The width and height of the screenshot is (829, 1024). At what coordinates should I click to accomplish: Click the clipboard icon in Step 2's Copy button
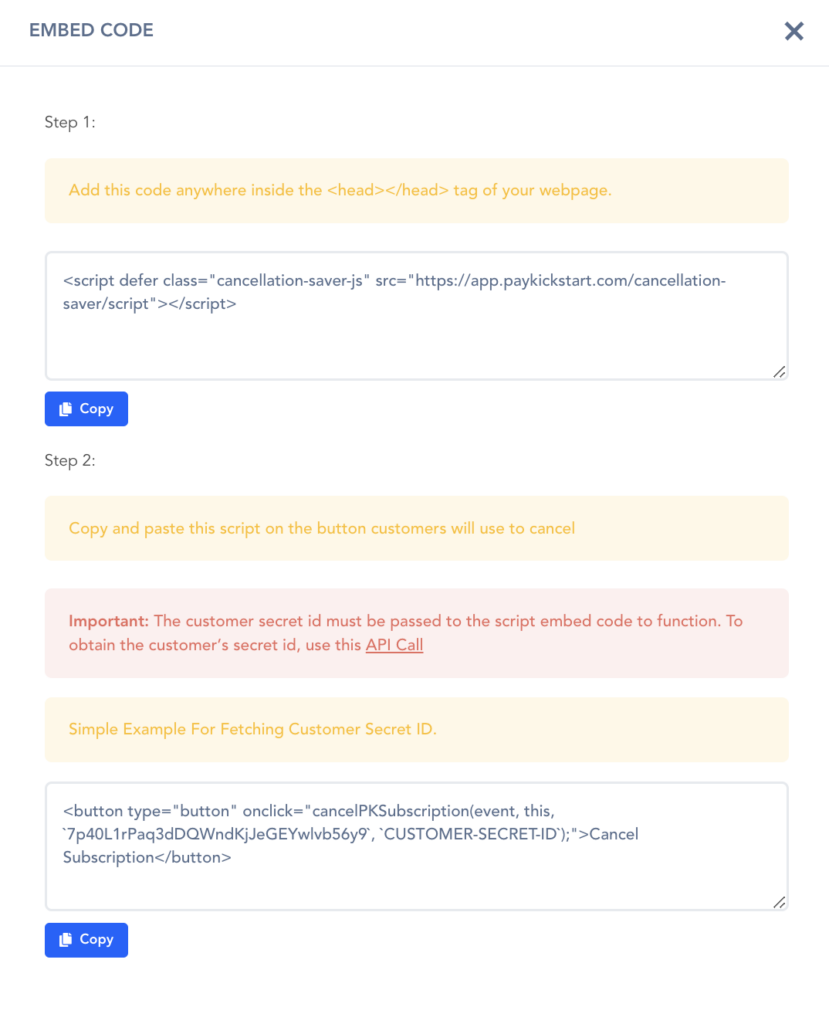(x=66, y=940)
